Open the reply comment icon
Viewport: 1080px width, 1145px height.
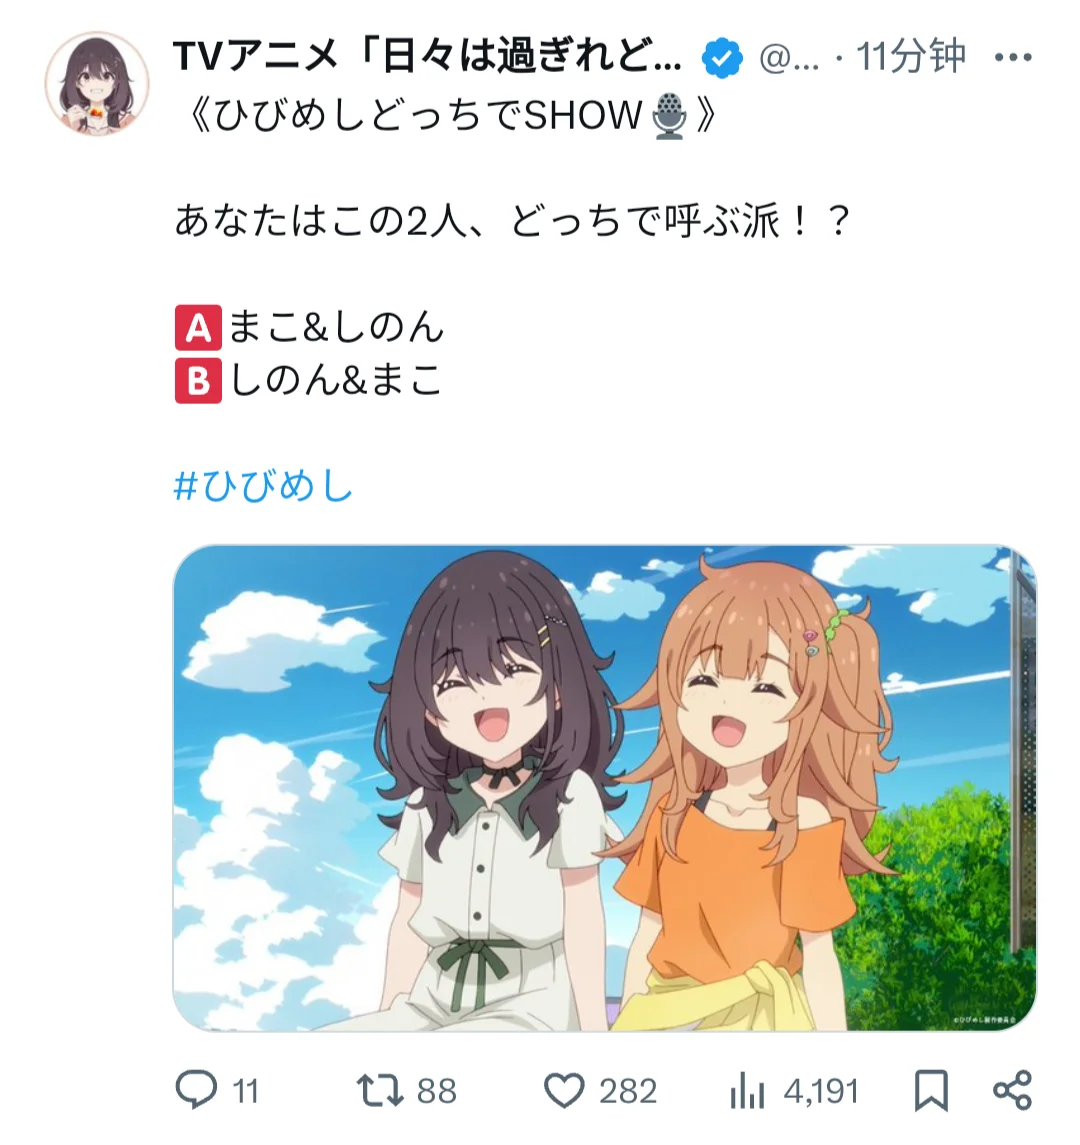pyautogui.click(x=196, y=1090)
